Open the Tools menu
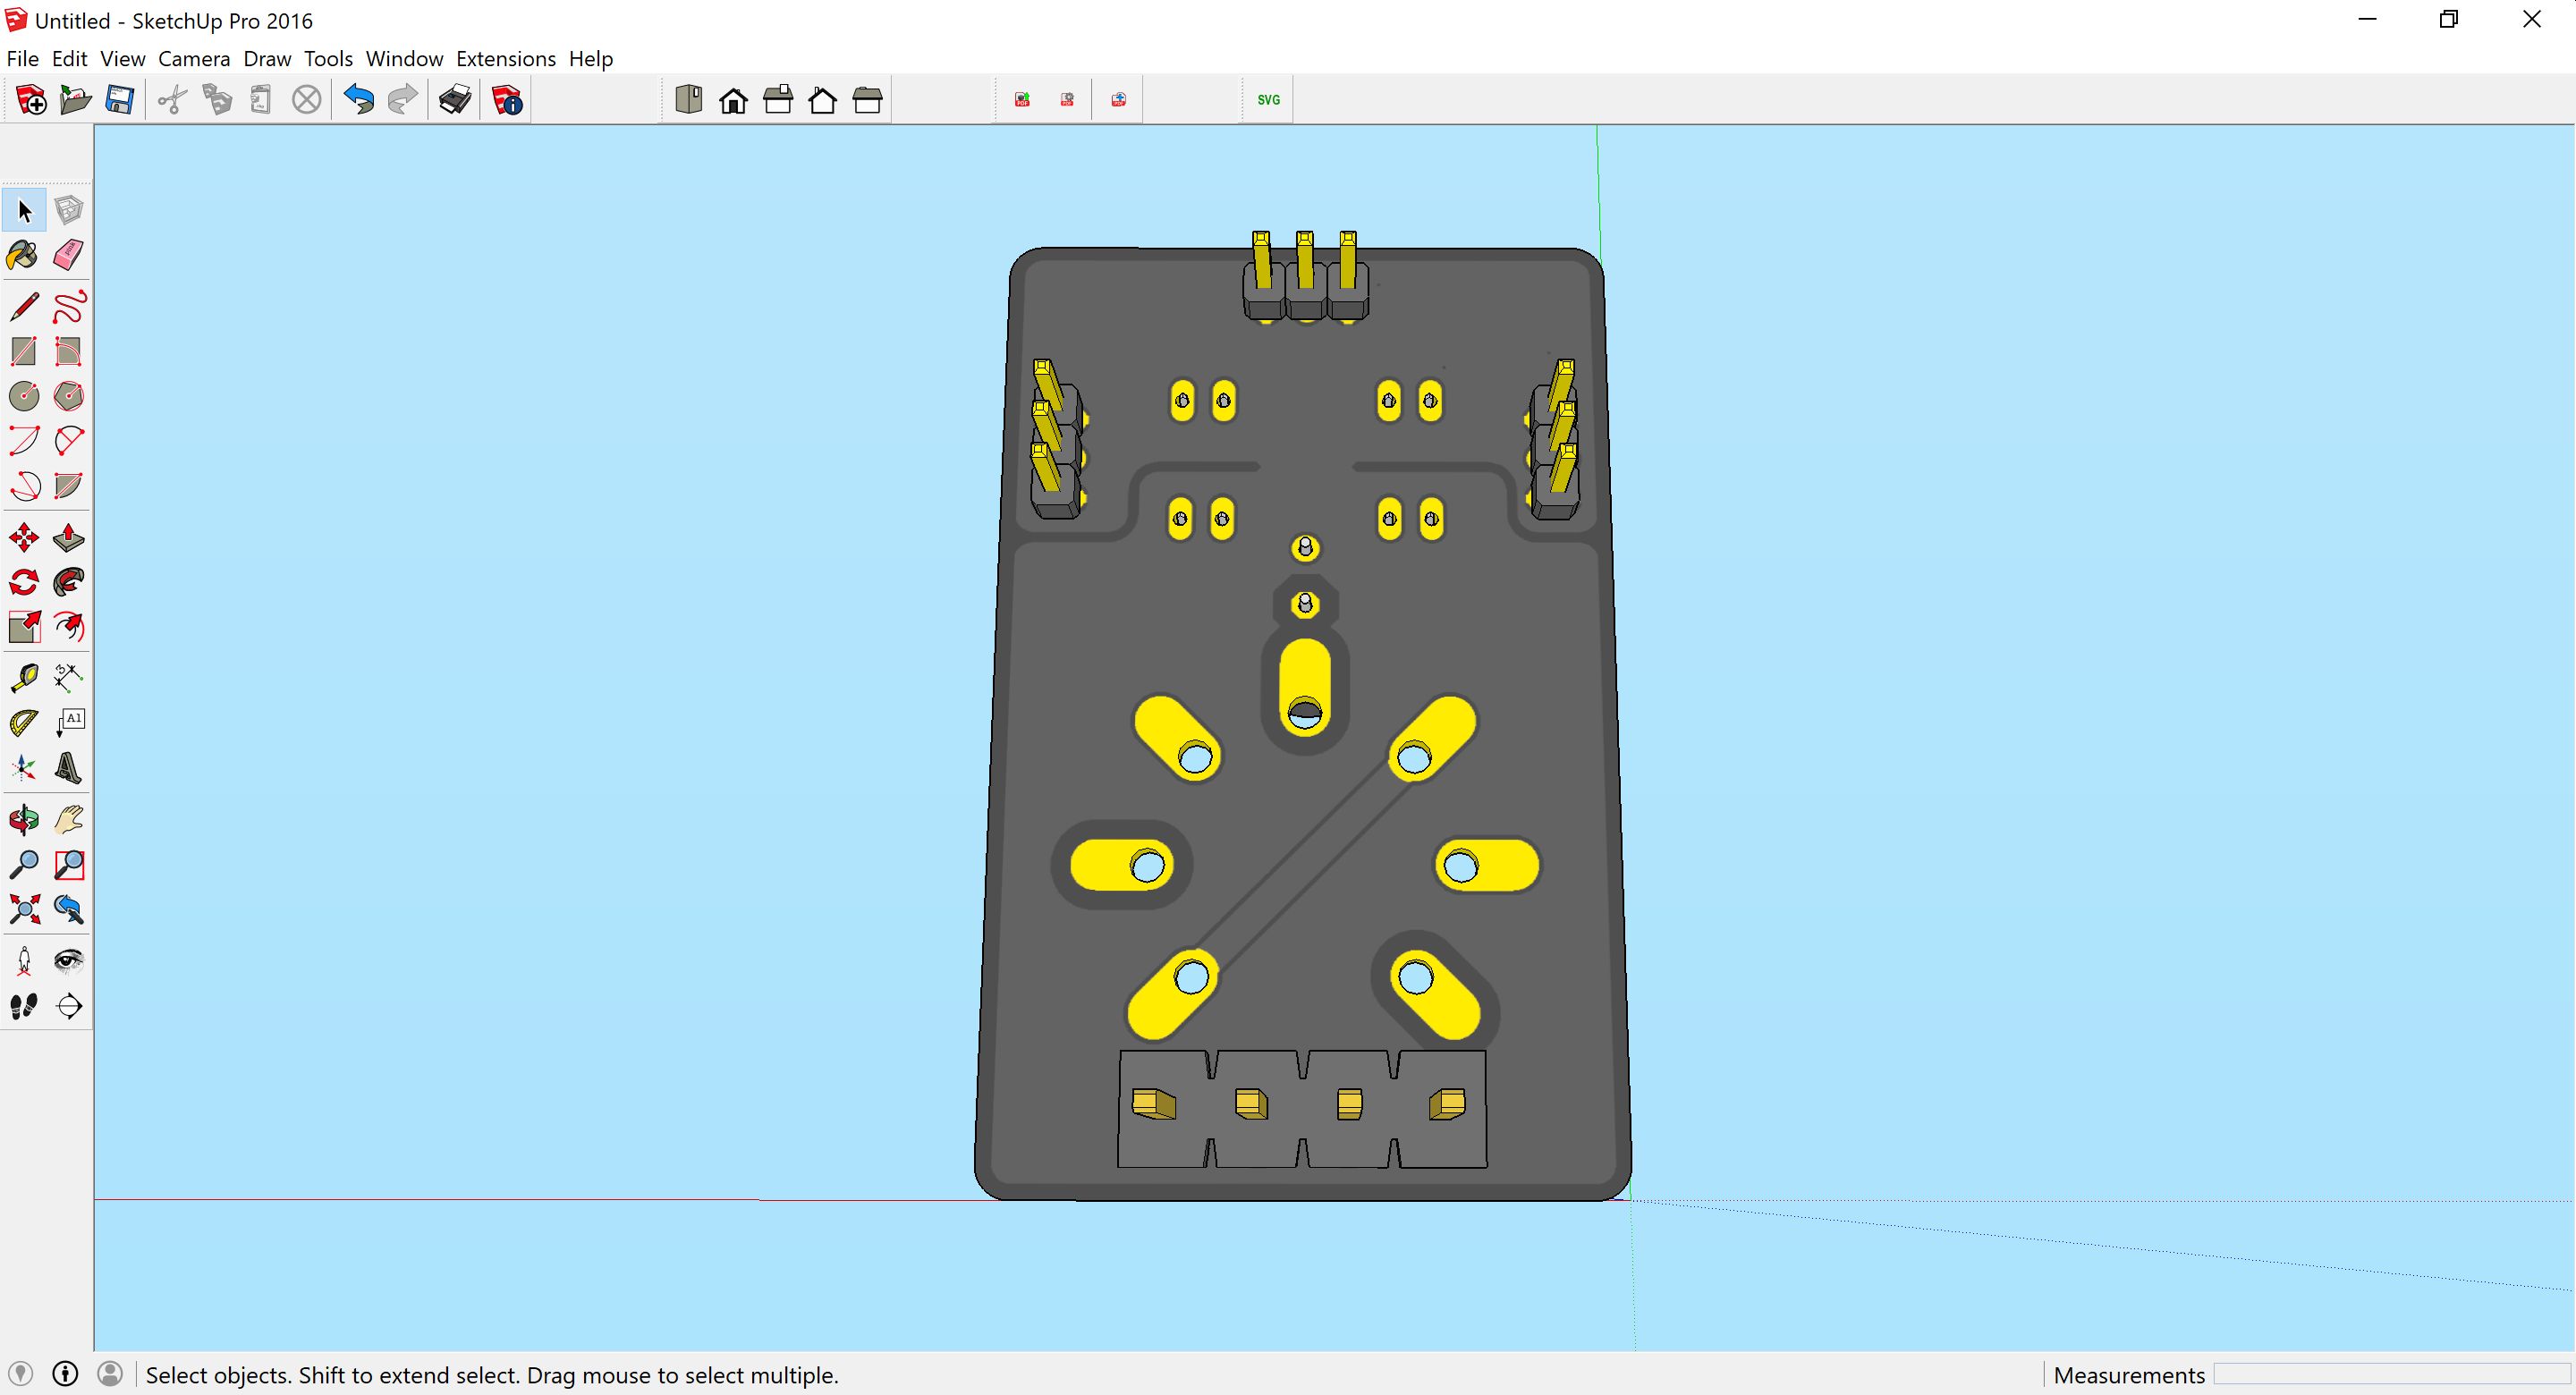This screenshot has width=2576, height=1395. pyautogui.click(x=328, y=59)
